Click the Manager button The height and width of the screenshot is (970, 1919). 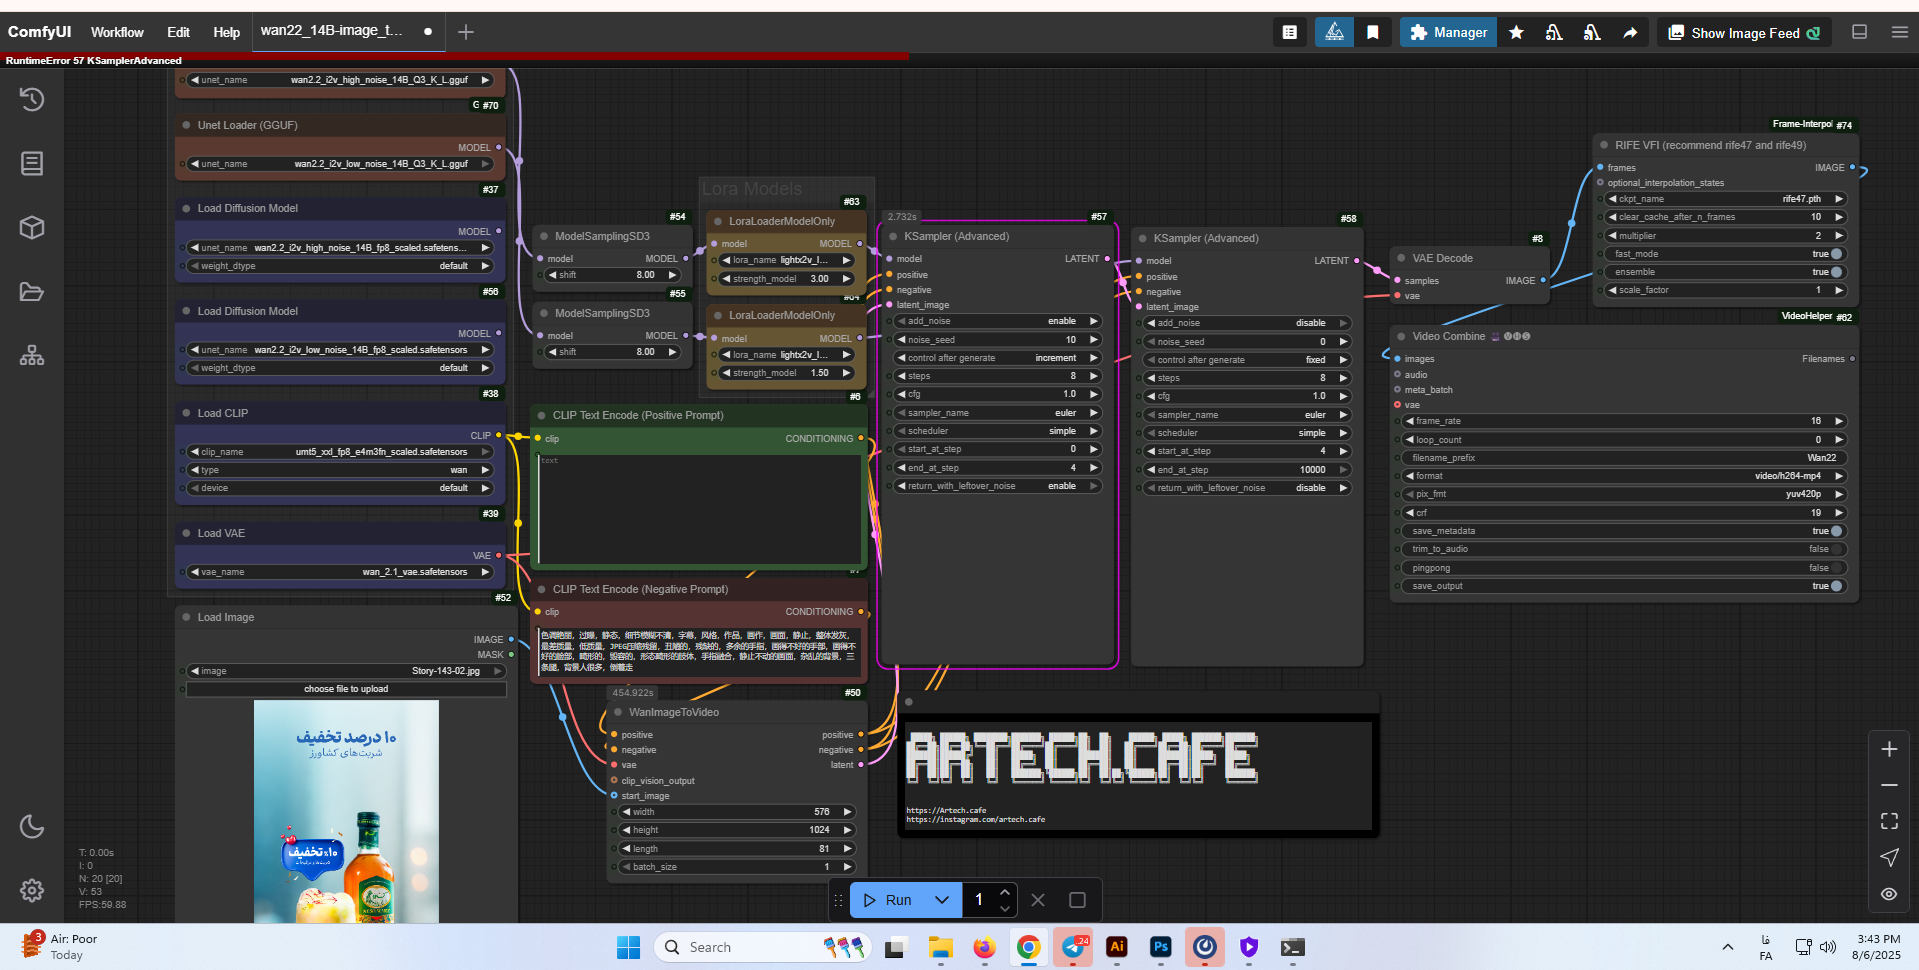(1448, 33)
